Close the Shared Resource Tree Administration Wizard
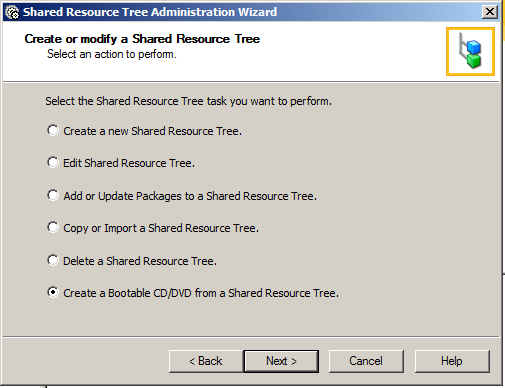505x388 pixels. 490,12
